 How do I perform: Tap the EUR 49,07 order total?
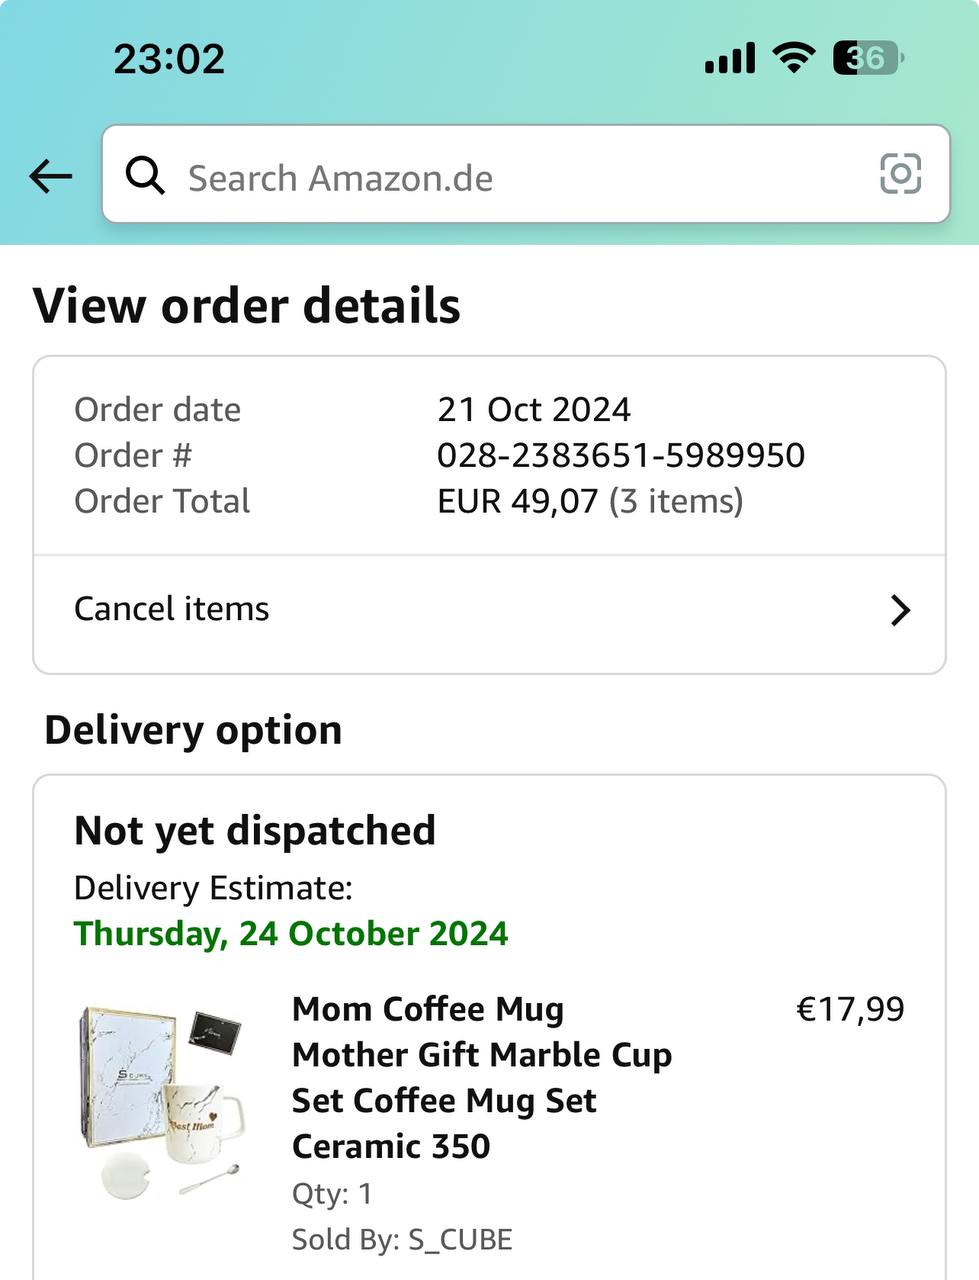point(517,501)
